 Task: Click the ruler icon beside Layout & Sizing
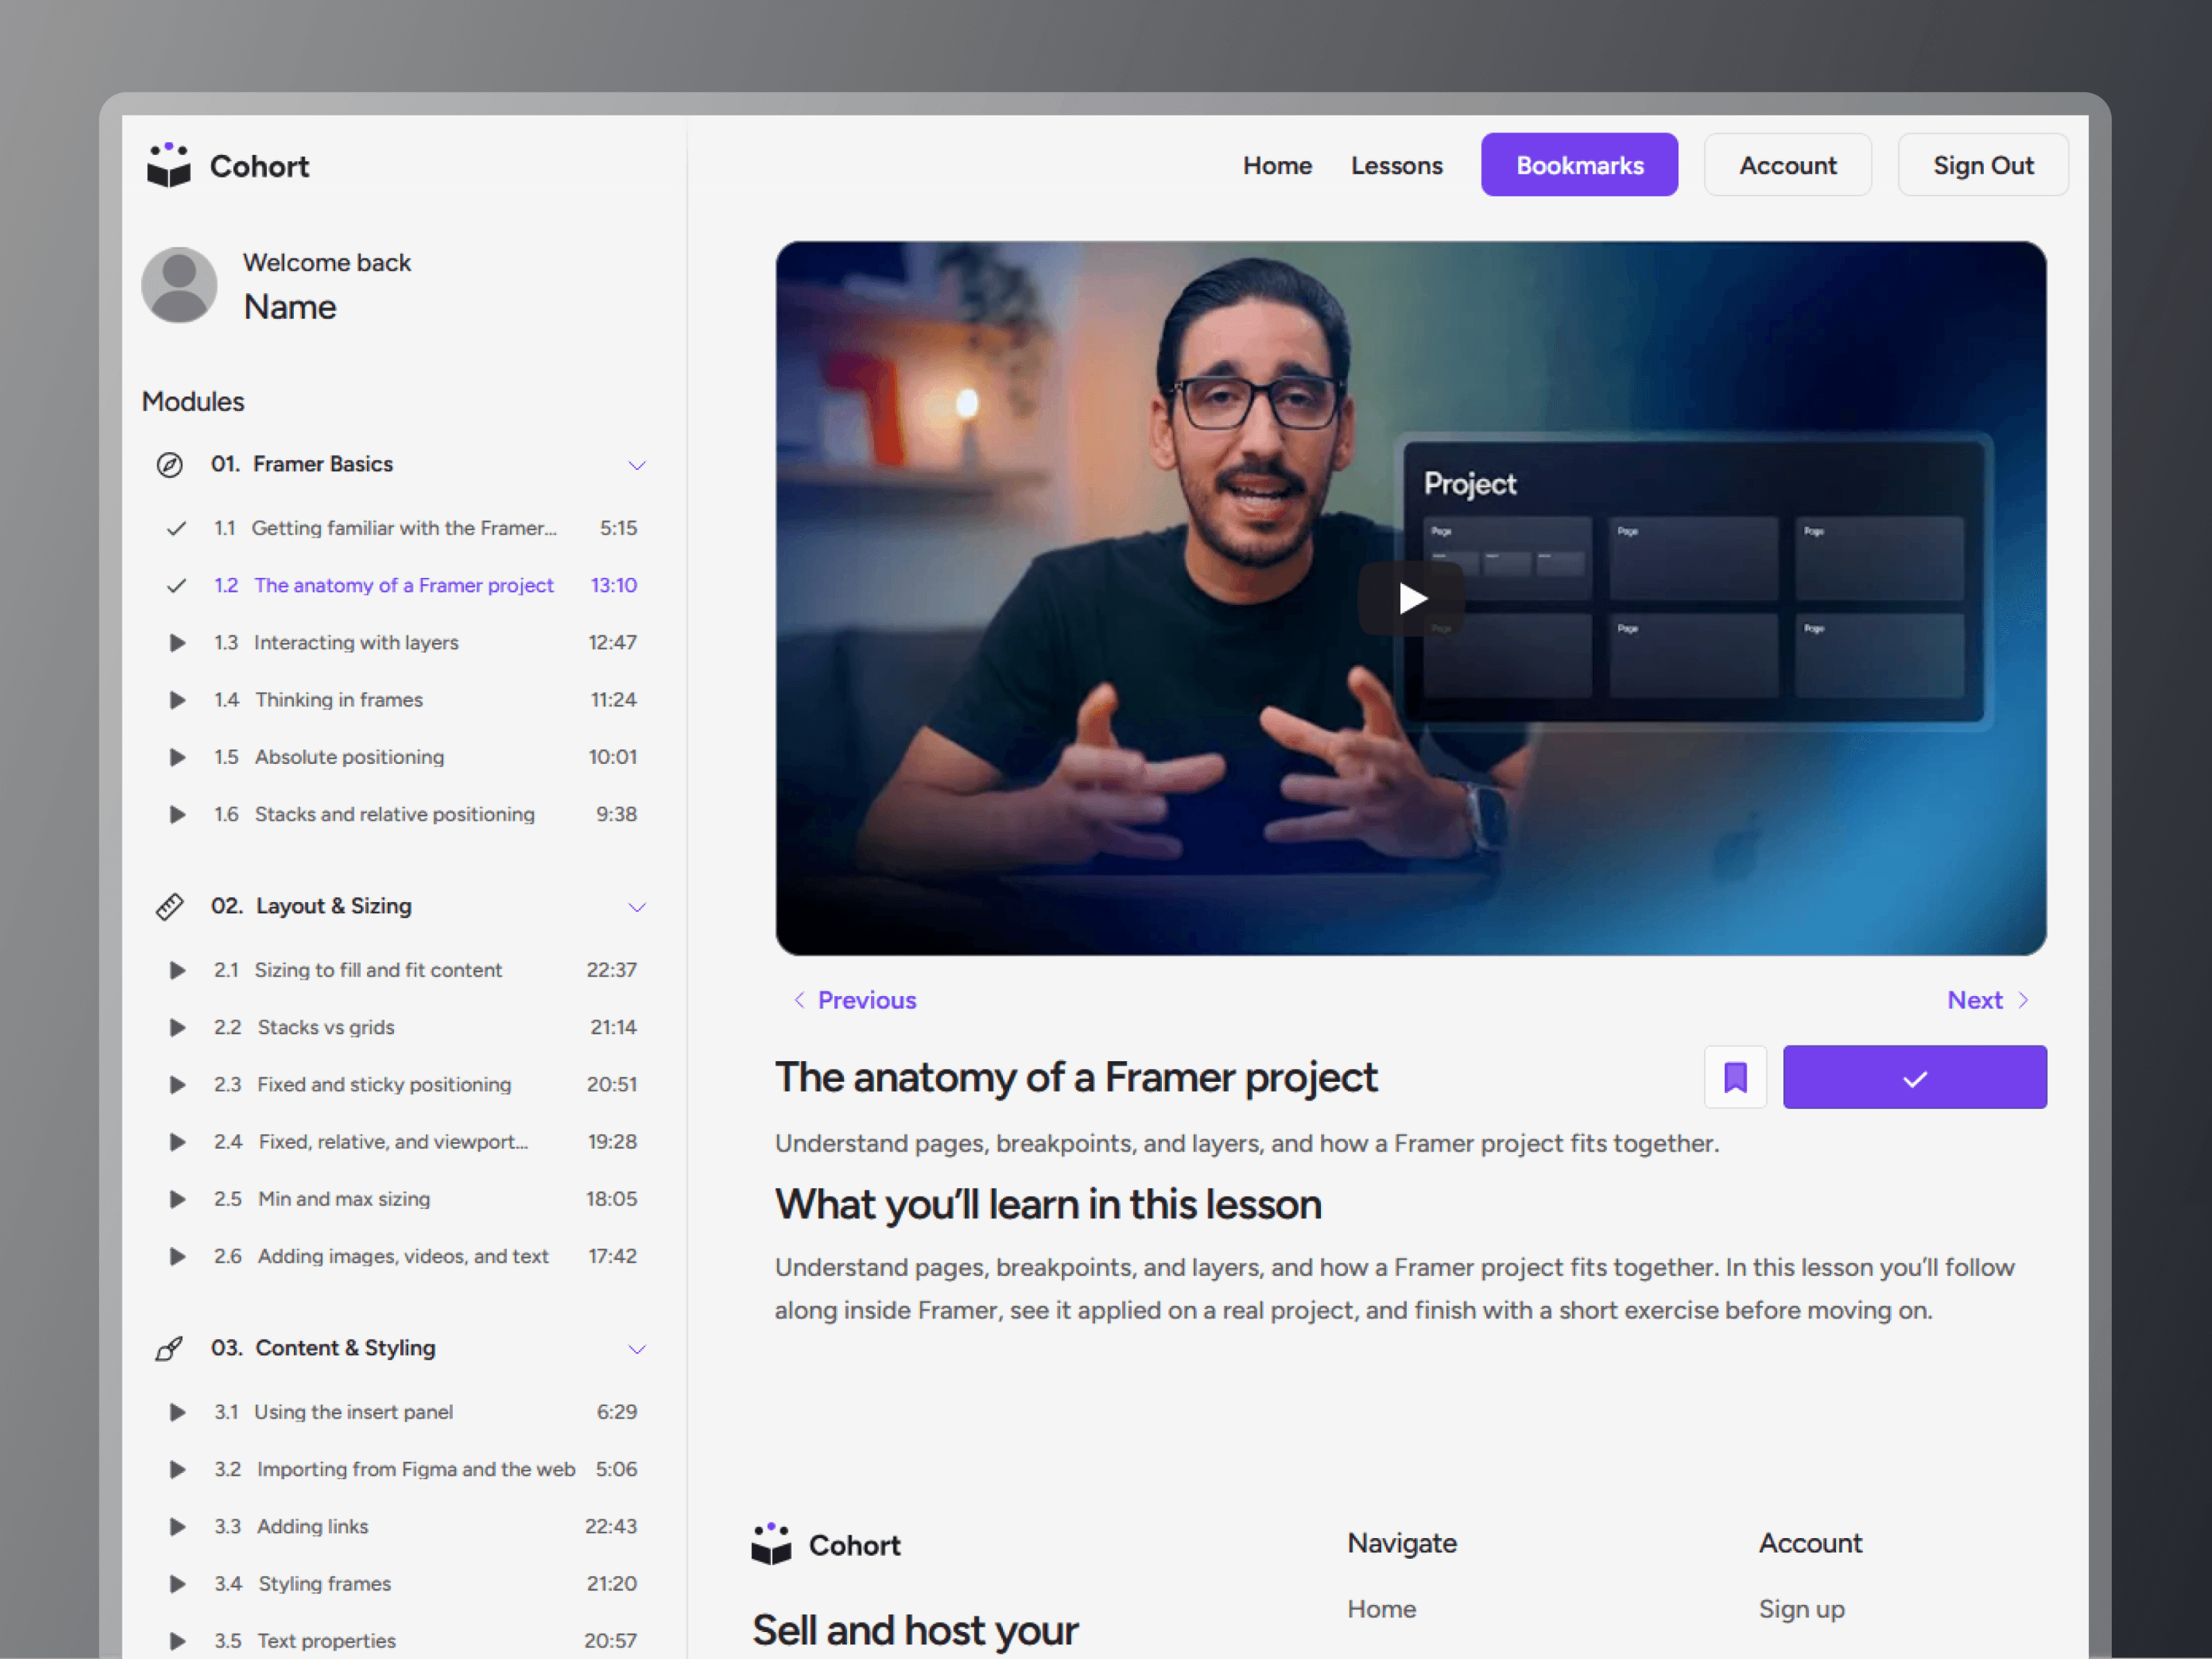(169, 906)
